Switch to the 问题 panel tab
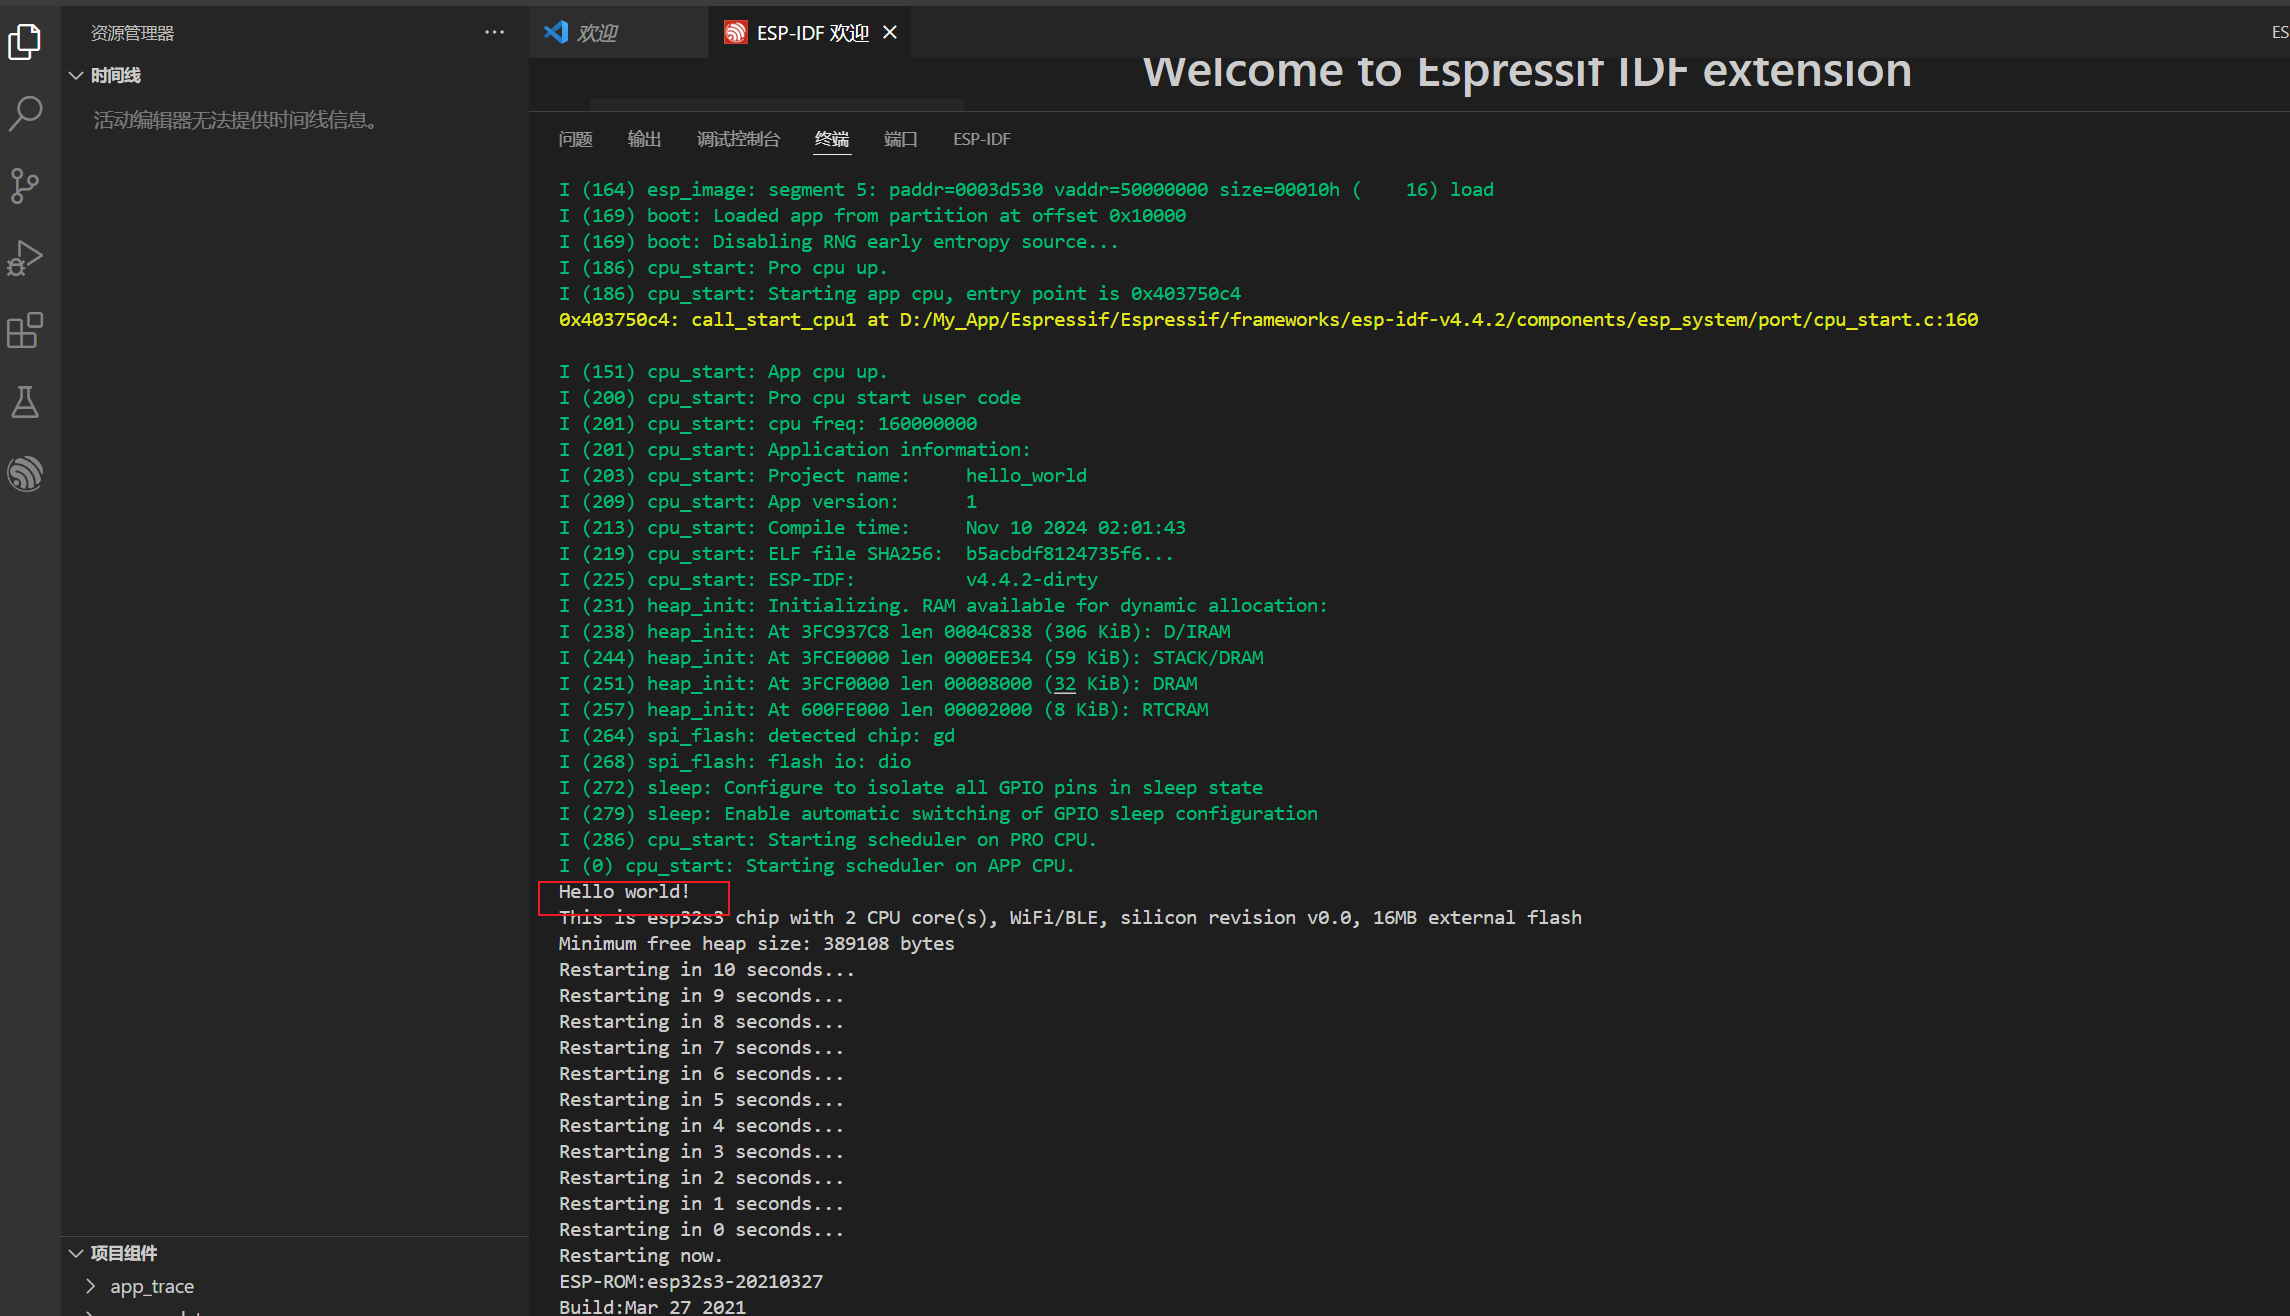2290x1316 pixels. [x=575, y=139]
